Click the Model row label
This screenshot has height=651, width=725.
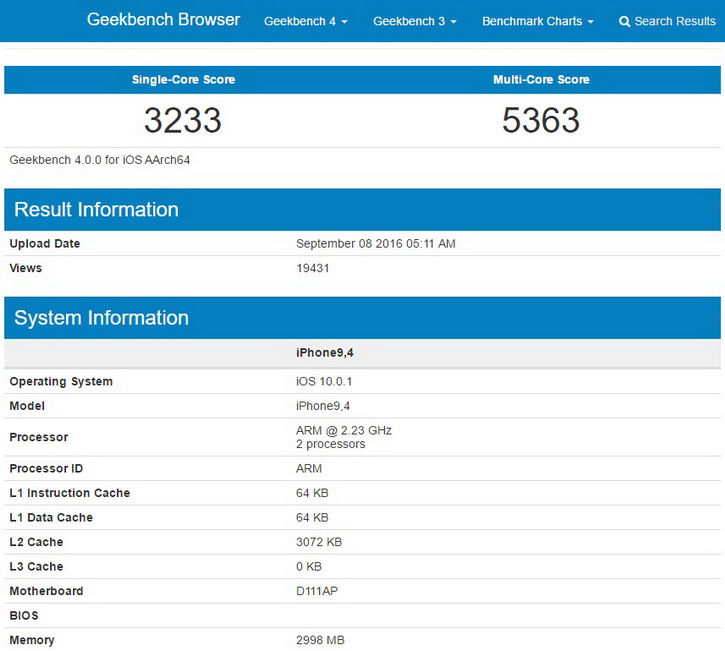click(x=27, y=406)
